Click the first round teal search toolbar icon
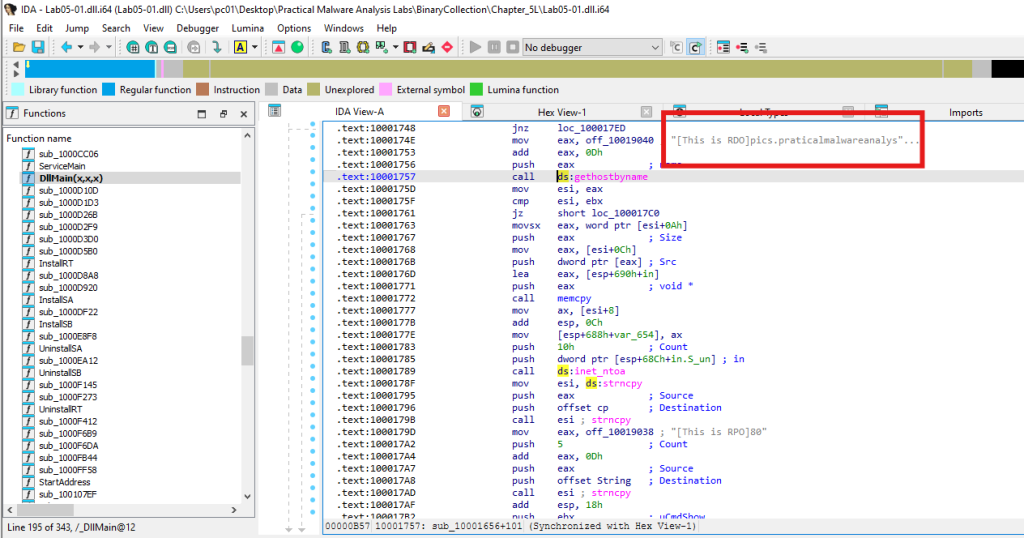1024x538 pixels. [133, 48]
